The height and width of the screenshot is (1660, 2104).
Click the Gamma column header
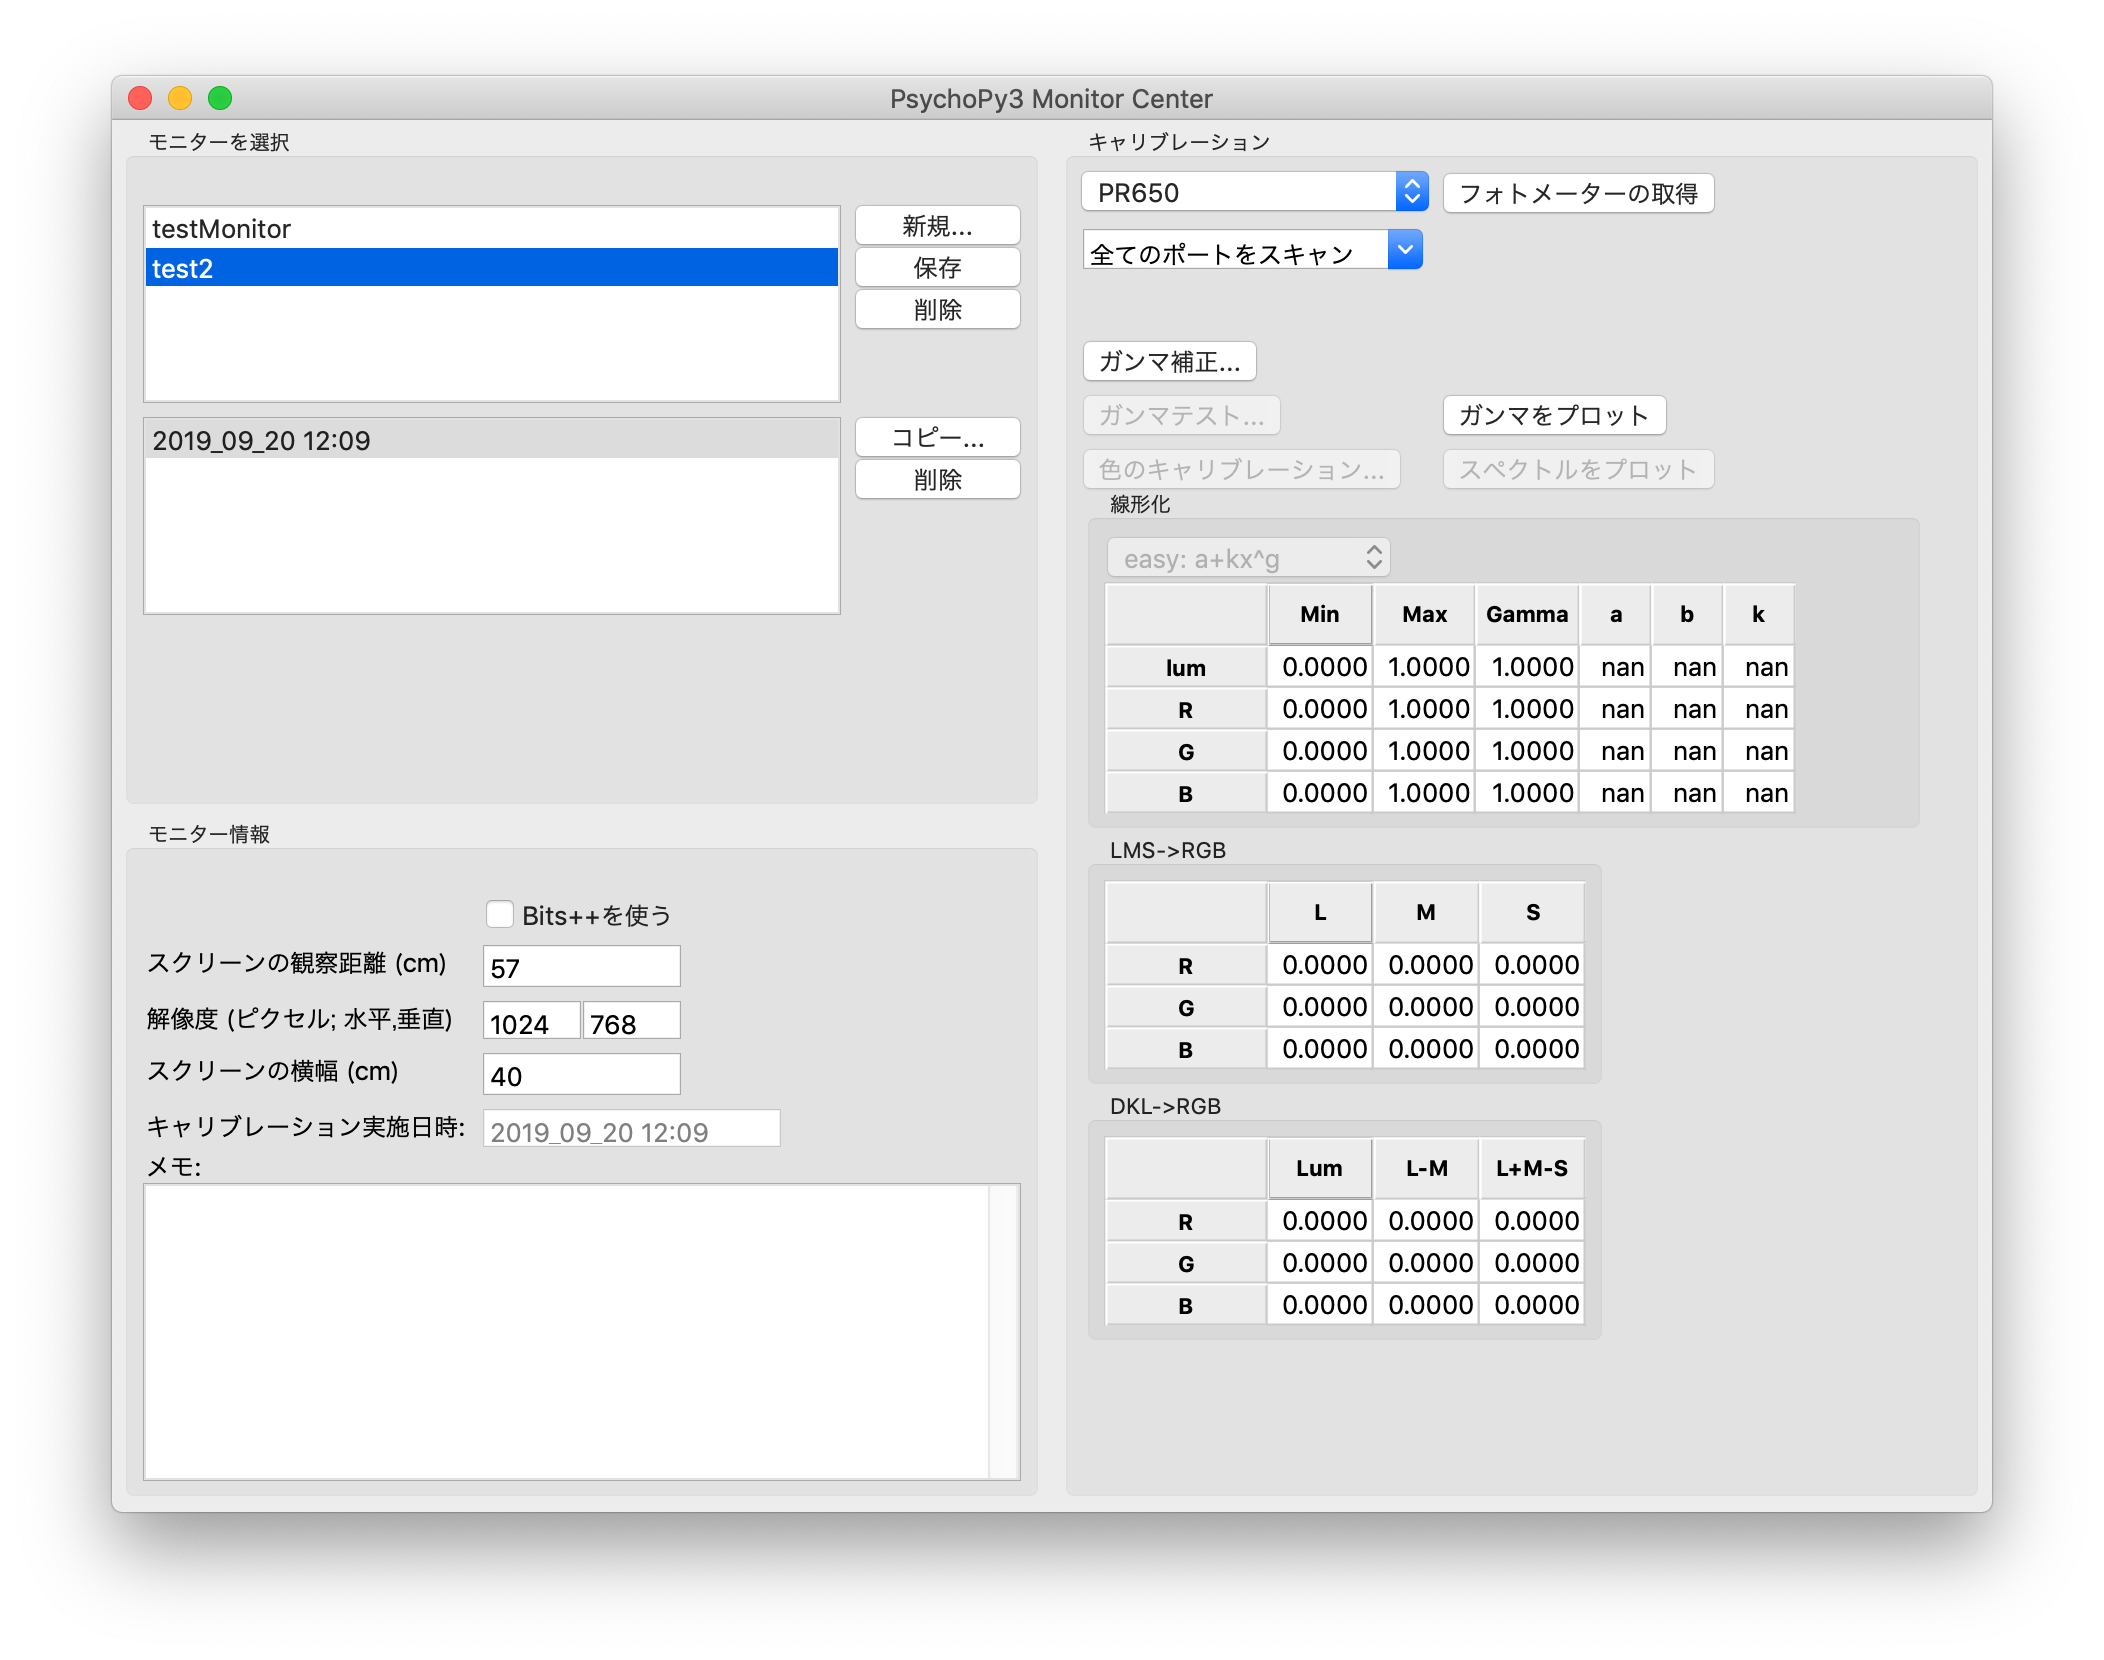(x=1527, y=615)
